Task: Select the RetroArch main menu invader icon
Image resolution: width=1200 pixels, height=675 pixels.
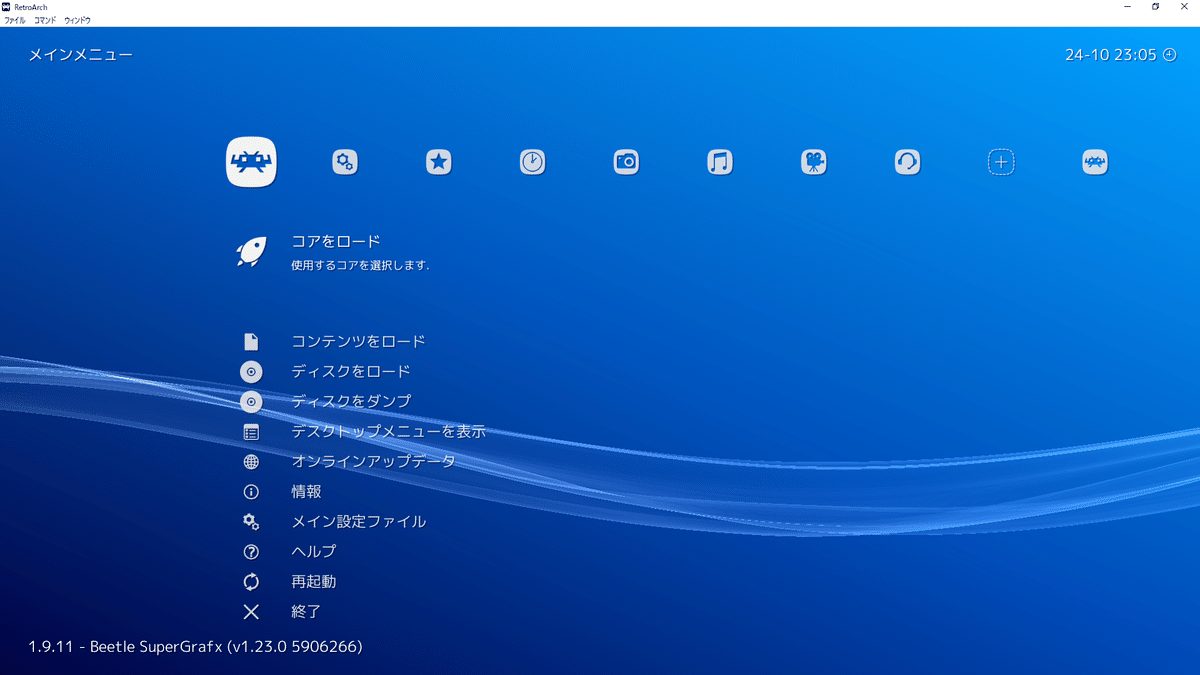Action: (251, 161)
